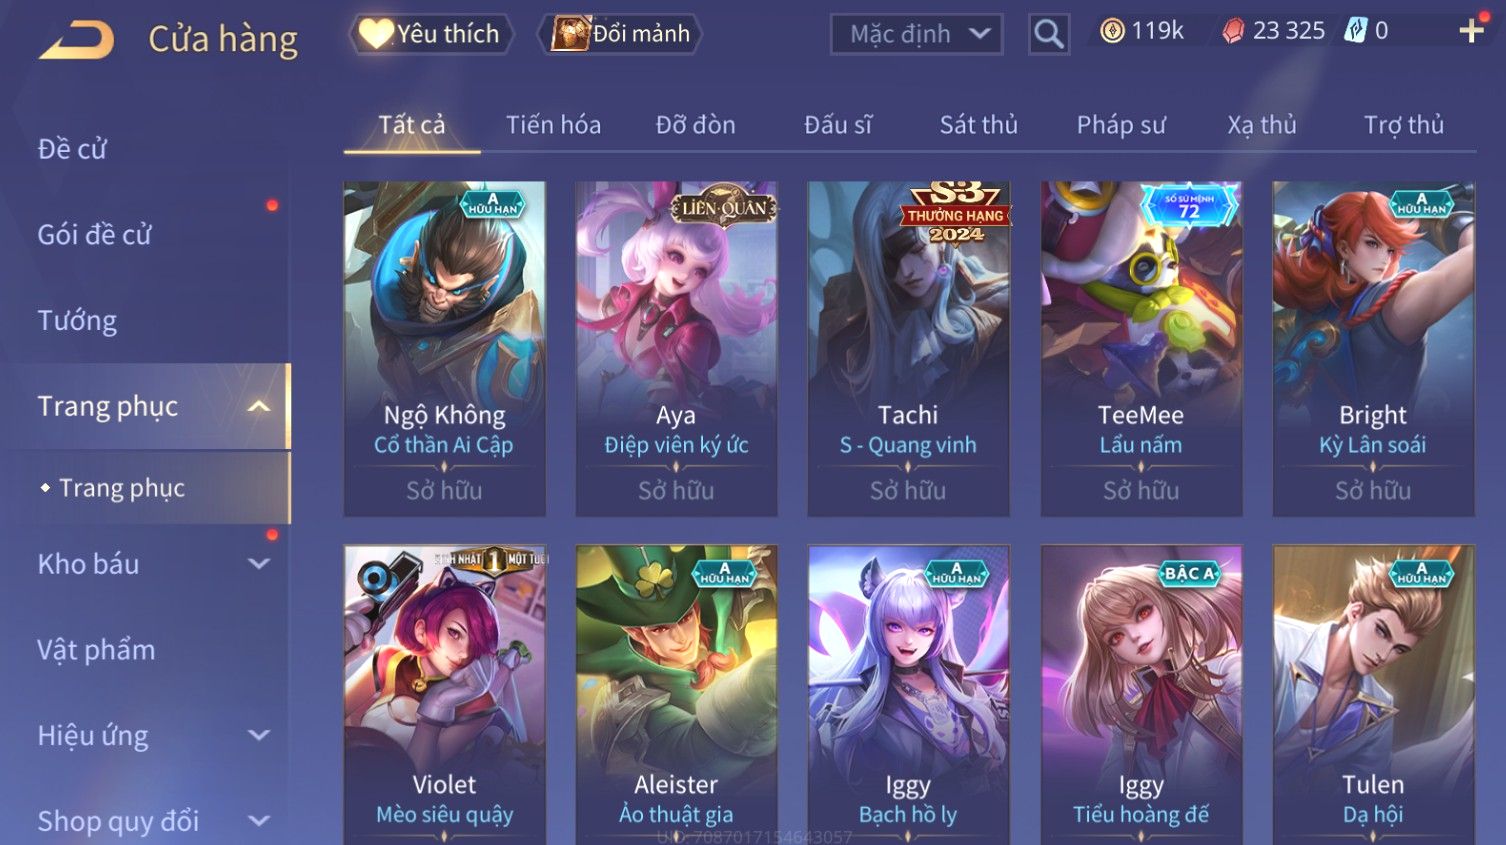Viewport: 1506px width, 845px height.
Task: Open the Mặc định sort dropdown
Action: click(917, 34)
